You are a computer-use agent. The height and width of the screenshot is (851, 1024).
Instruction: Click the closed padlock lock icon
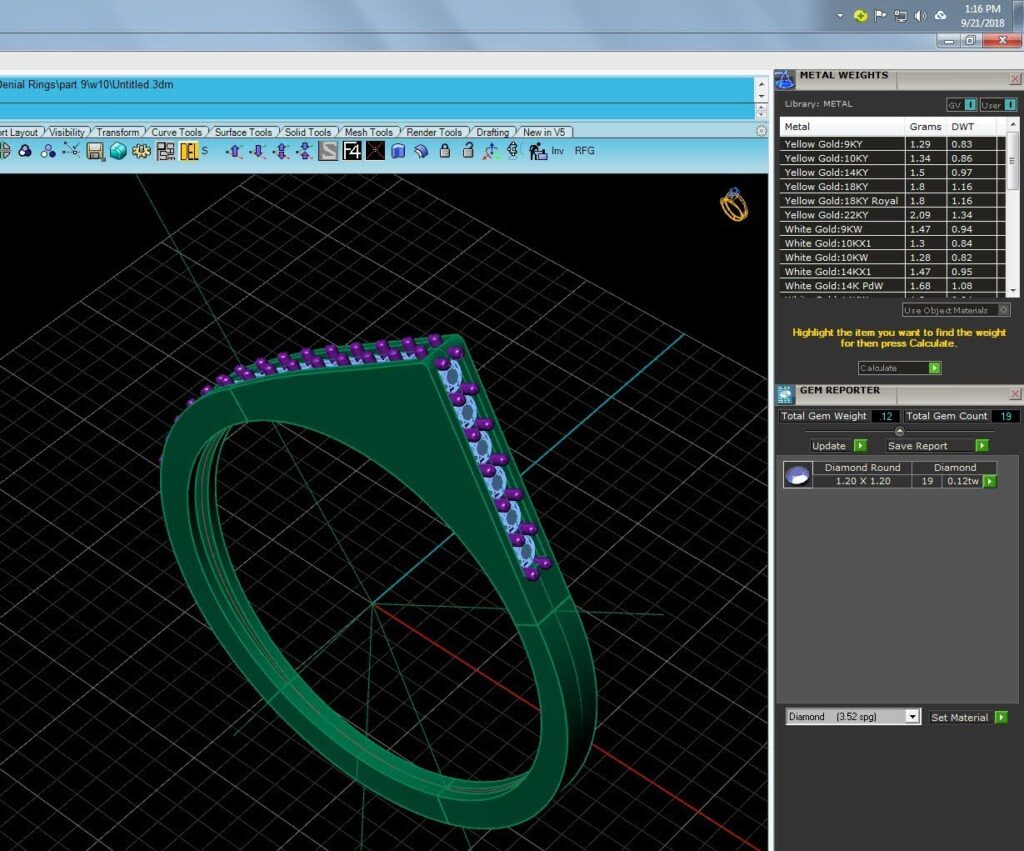pyautogui.click(x=445, y=152)
